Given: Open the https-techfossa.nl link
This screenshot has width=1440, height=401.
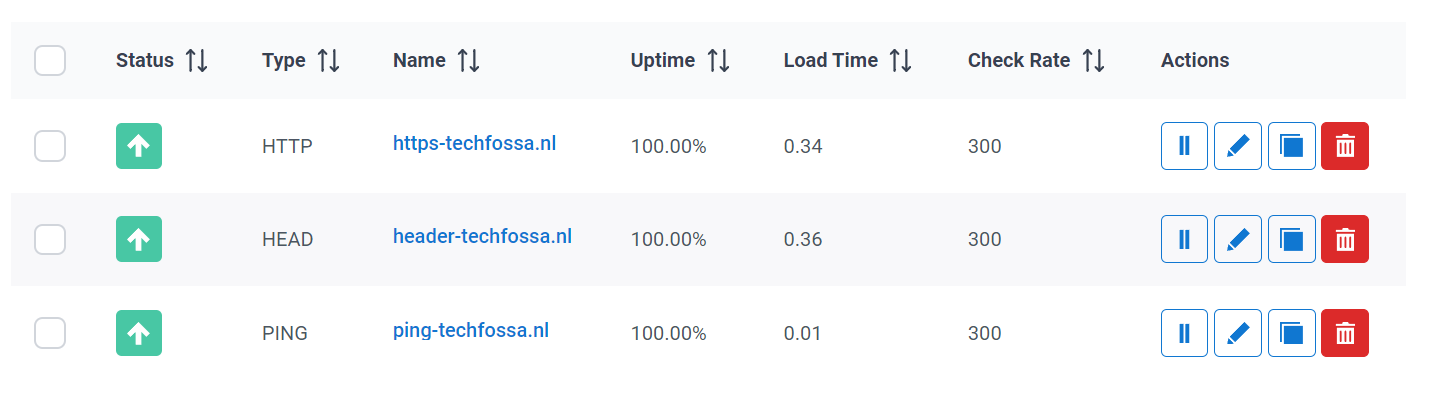Looking at the screenshot, I should coord(474,144).
